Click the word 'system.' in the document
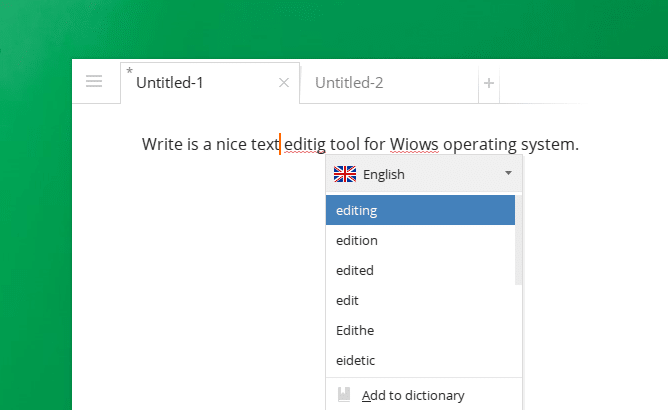The height and width of the screenshot is (410, 668). click(x=550, y=145)
